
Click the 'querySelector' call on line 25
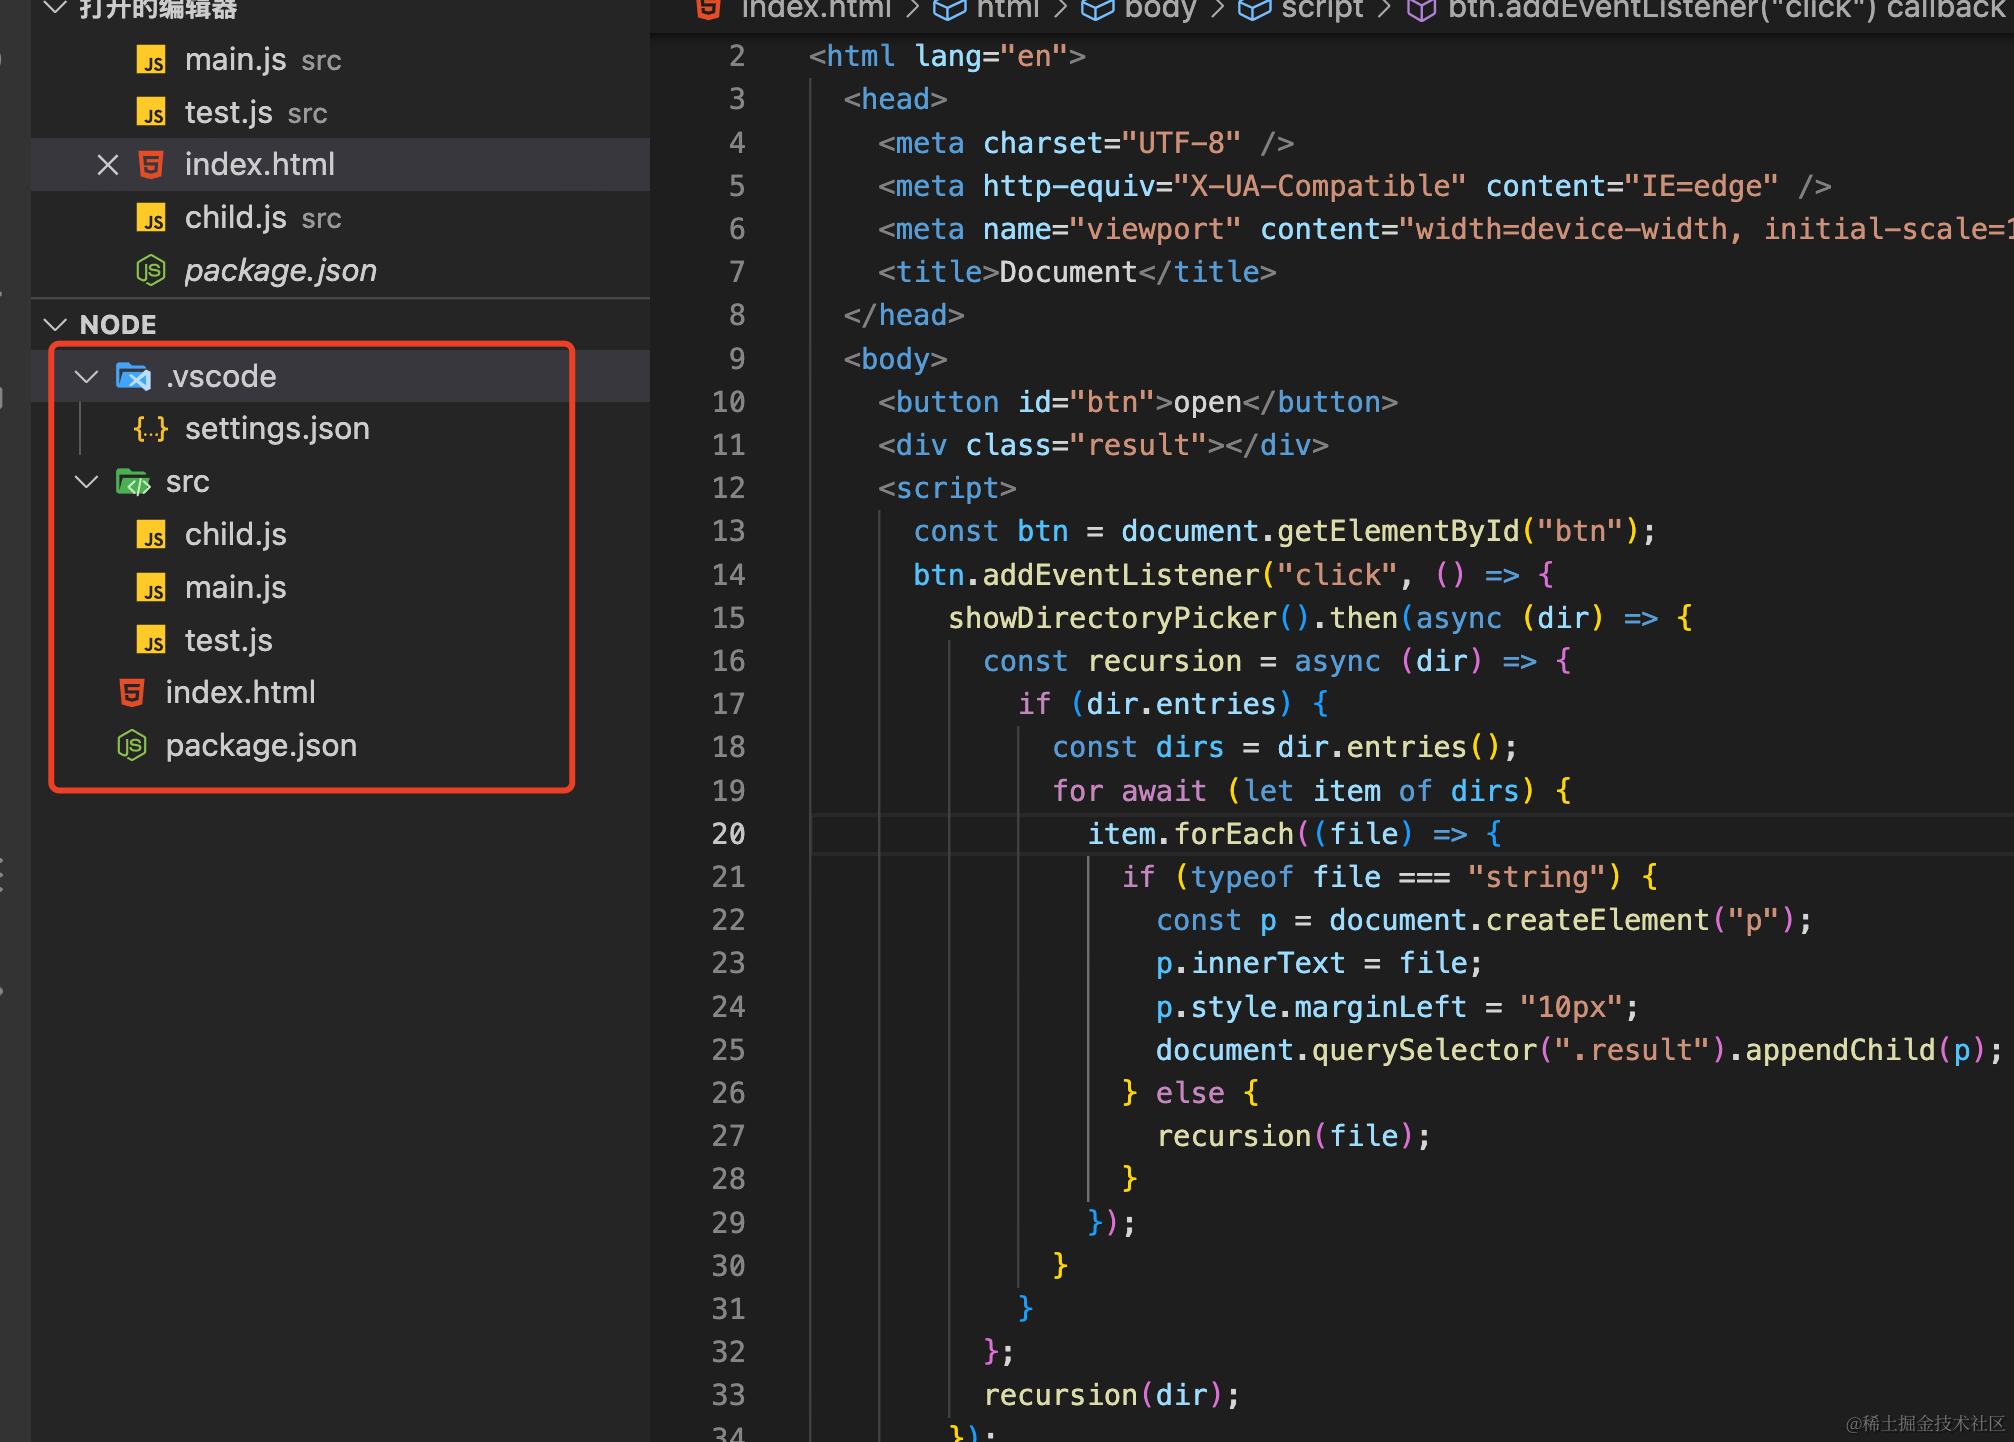(x=1424, y=1050)
